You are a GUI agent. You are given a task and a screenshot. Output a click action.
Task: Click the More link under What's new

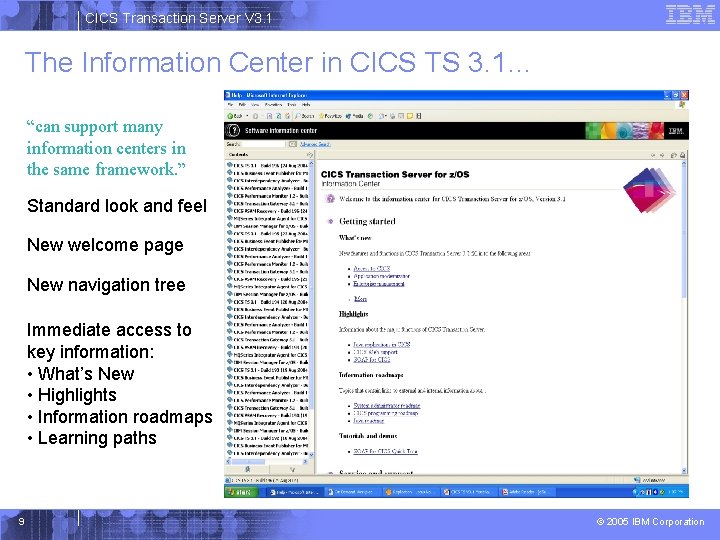click(x=360, y=299)
